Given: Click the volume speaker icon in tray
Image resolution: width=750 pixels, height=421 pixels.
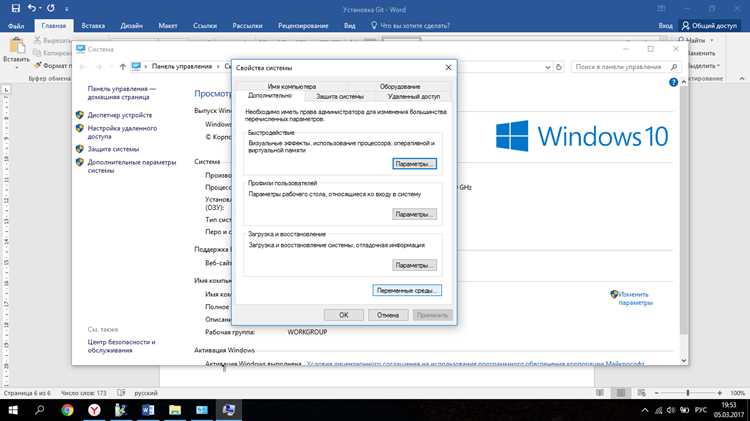Looking at the screenshot, I should 671,410.
